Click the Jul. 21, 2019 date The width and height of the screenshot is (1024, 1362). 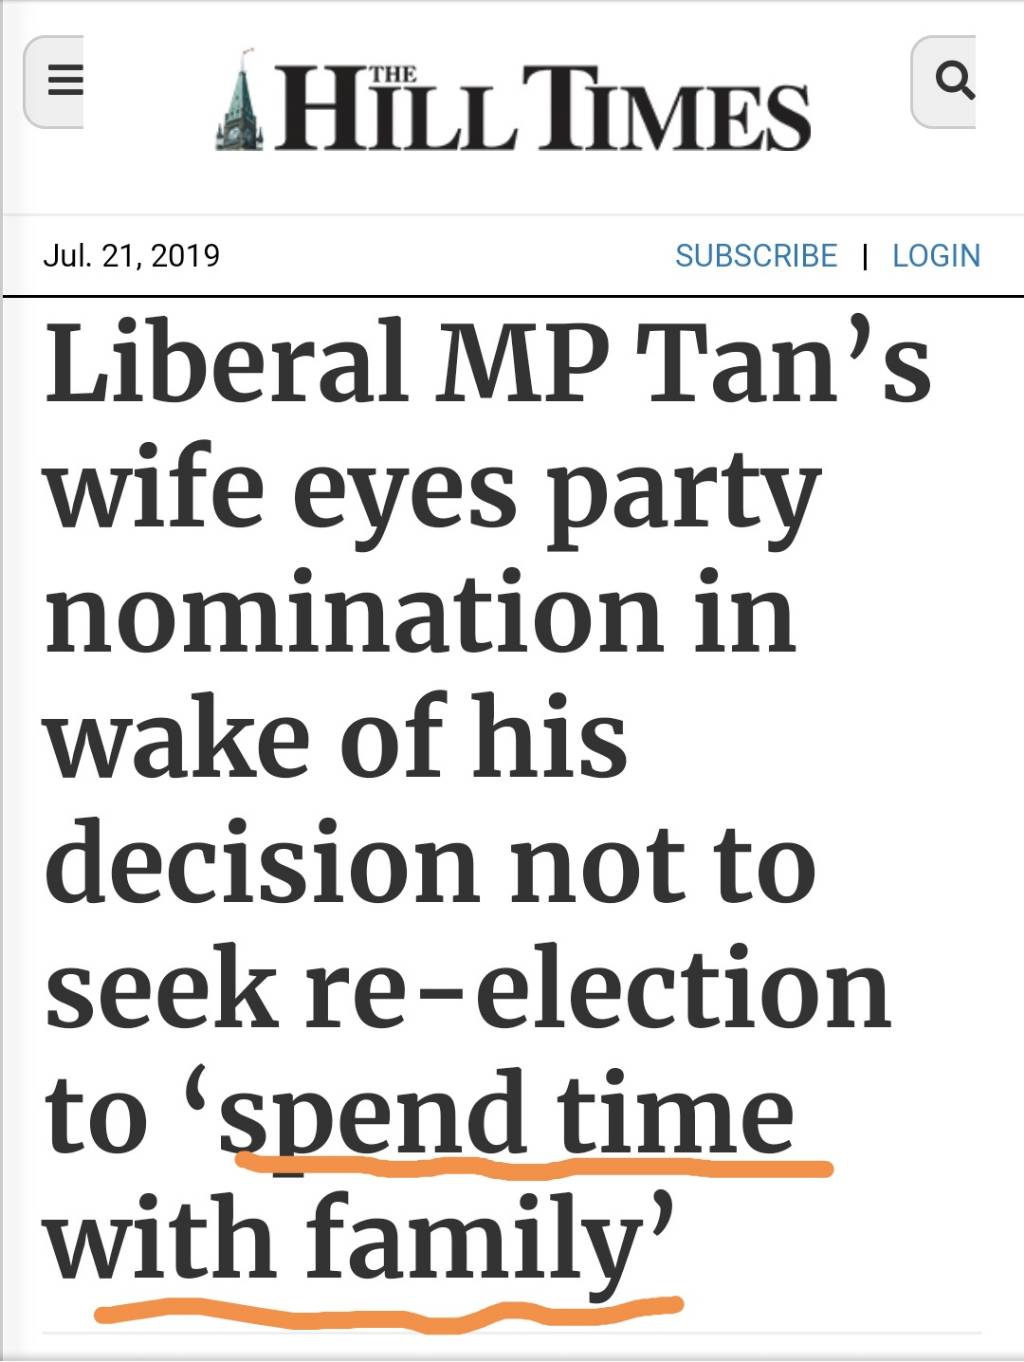click(131, 256)
